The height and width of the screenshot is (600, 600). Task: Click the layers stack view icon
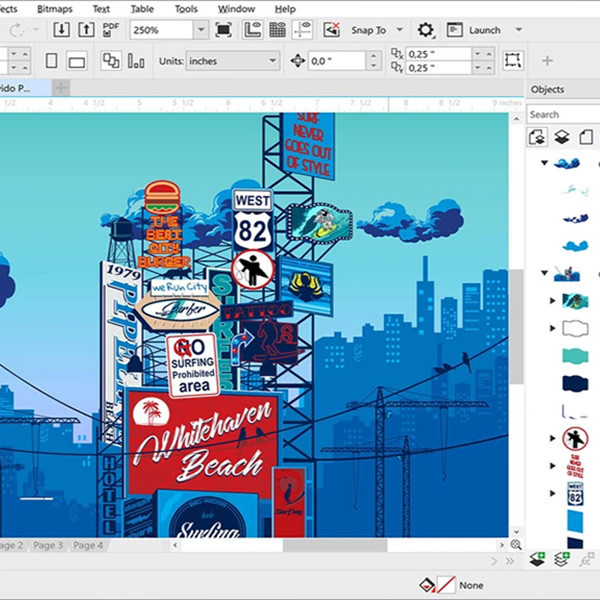point(561,137)
